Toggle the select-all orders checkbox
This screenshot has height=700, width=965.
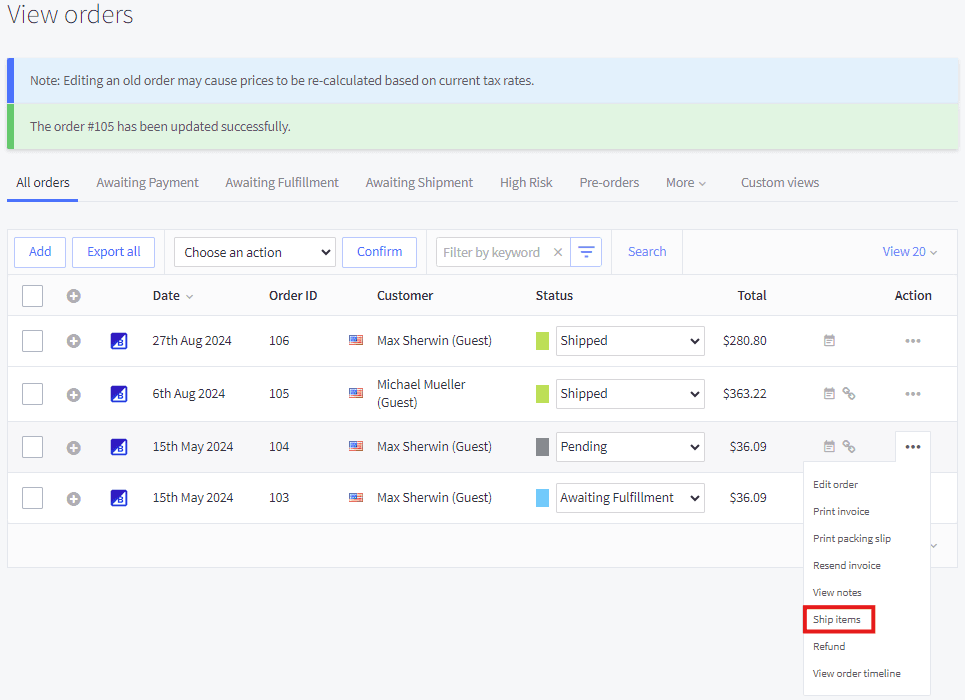[33, 296]
